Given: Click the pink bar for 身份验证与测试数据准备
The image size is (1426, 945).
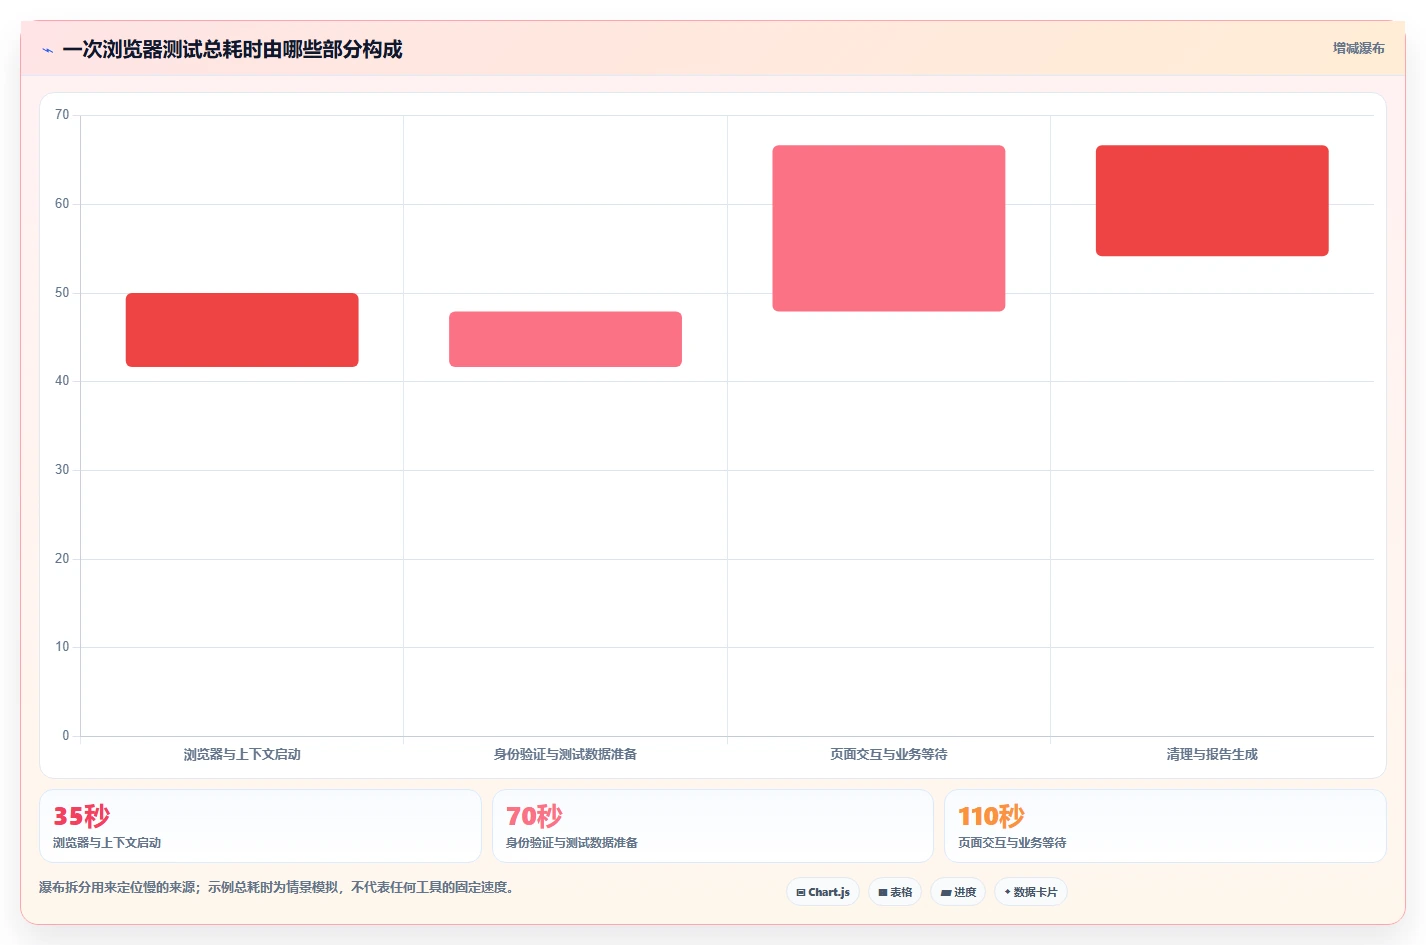Looking at the screenshot, I should tap(565, 339).
